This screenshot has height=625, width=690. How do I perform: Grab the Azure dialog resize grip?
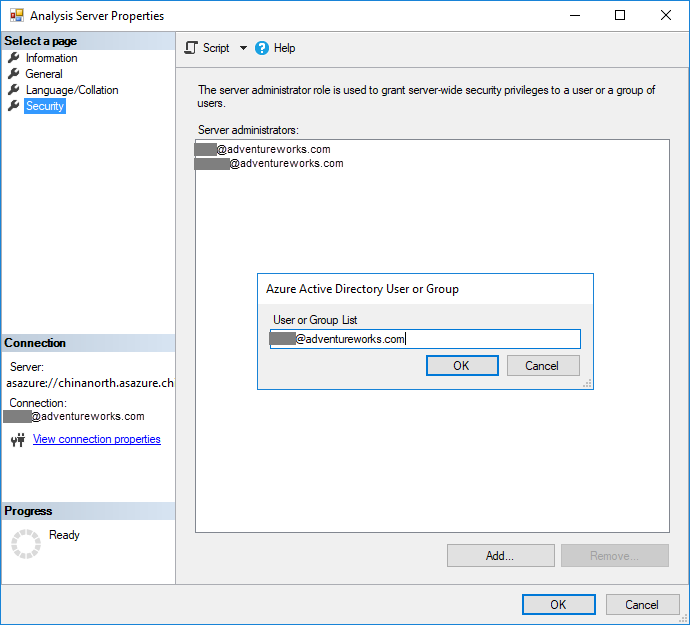coord(587,383)
